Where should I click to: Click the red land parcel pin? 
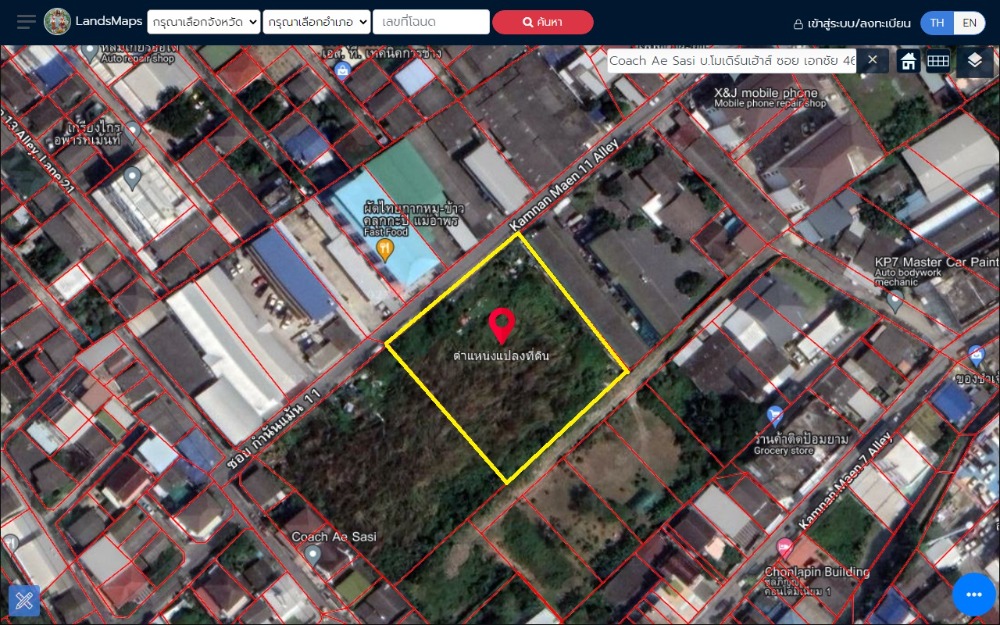tap(502, 326)
